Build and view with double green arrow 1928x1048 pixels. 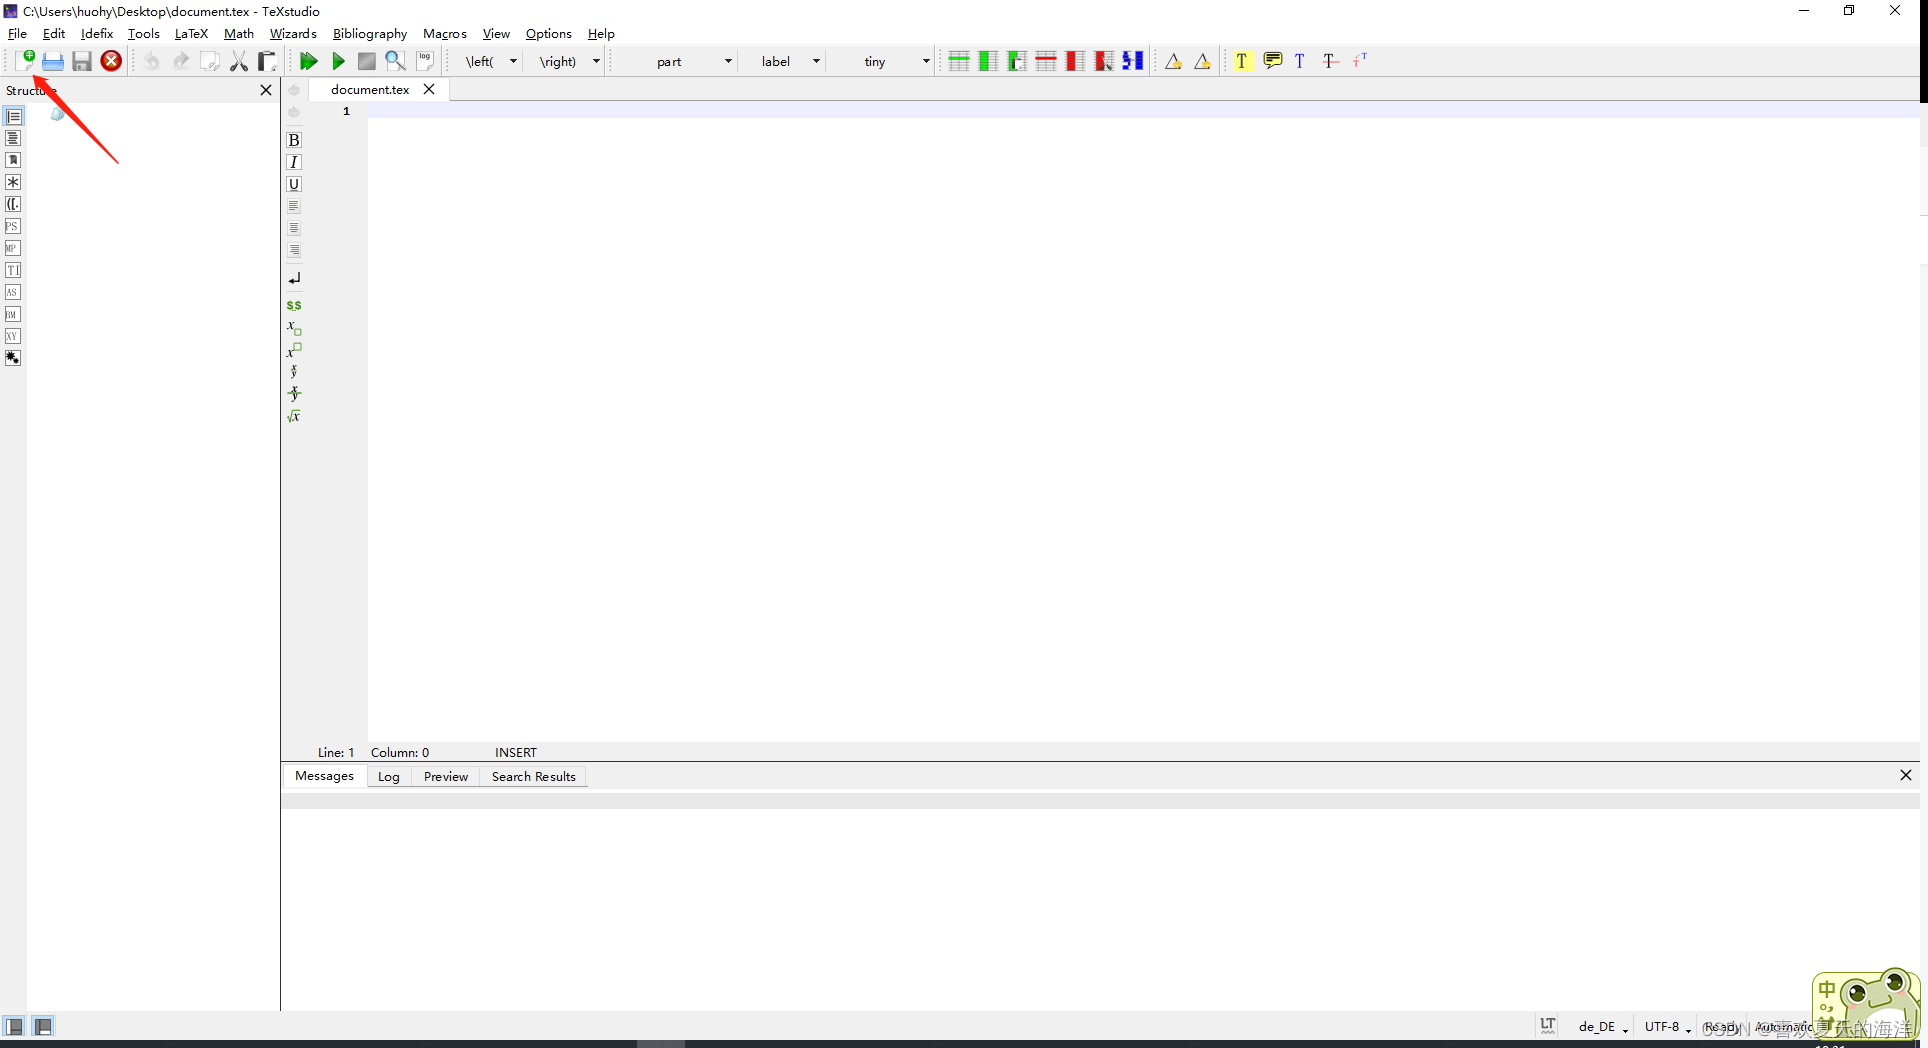(x=308, y=61)
